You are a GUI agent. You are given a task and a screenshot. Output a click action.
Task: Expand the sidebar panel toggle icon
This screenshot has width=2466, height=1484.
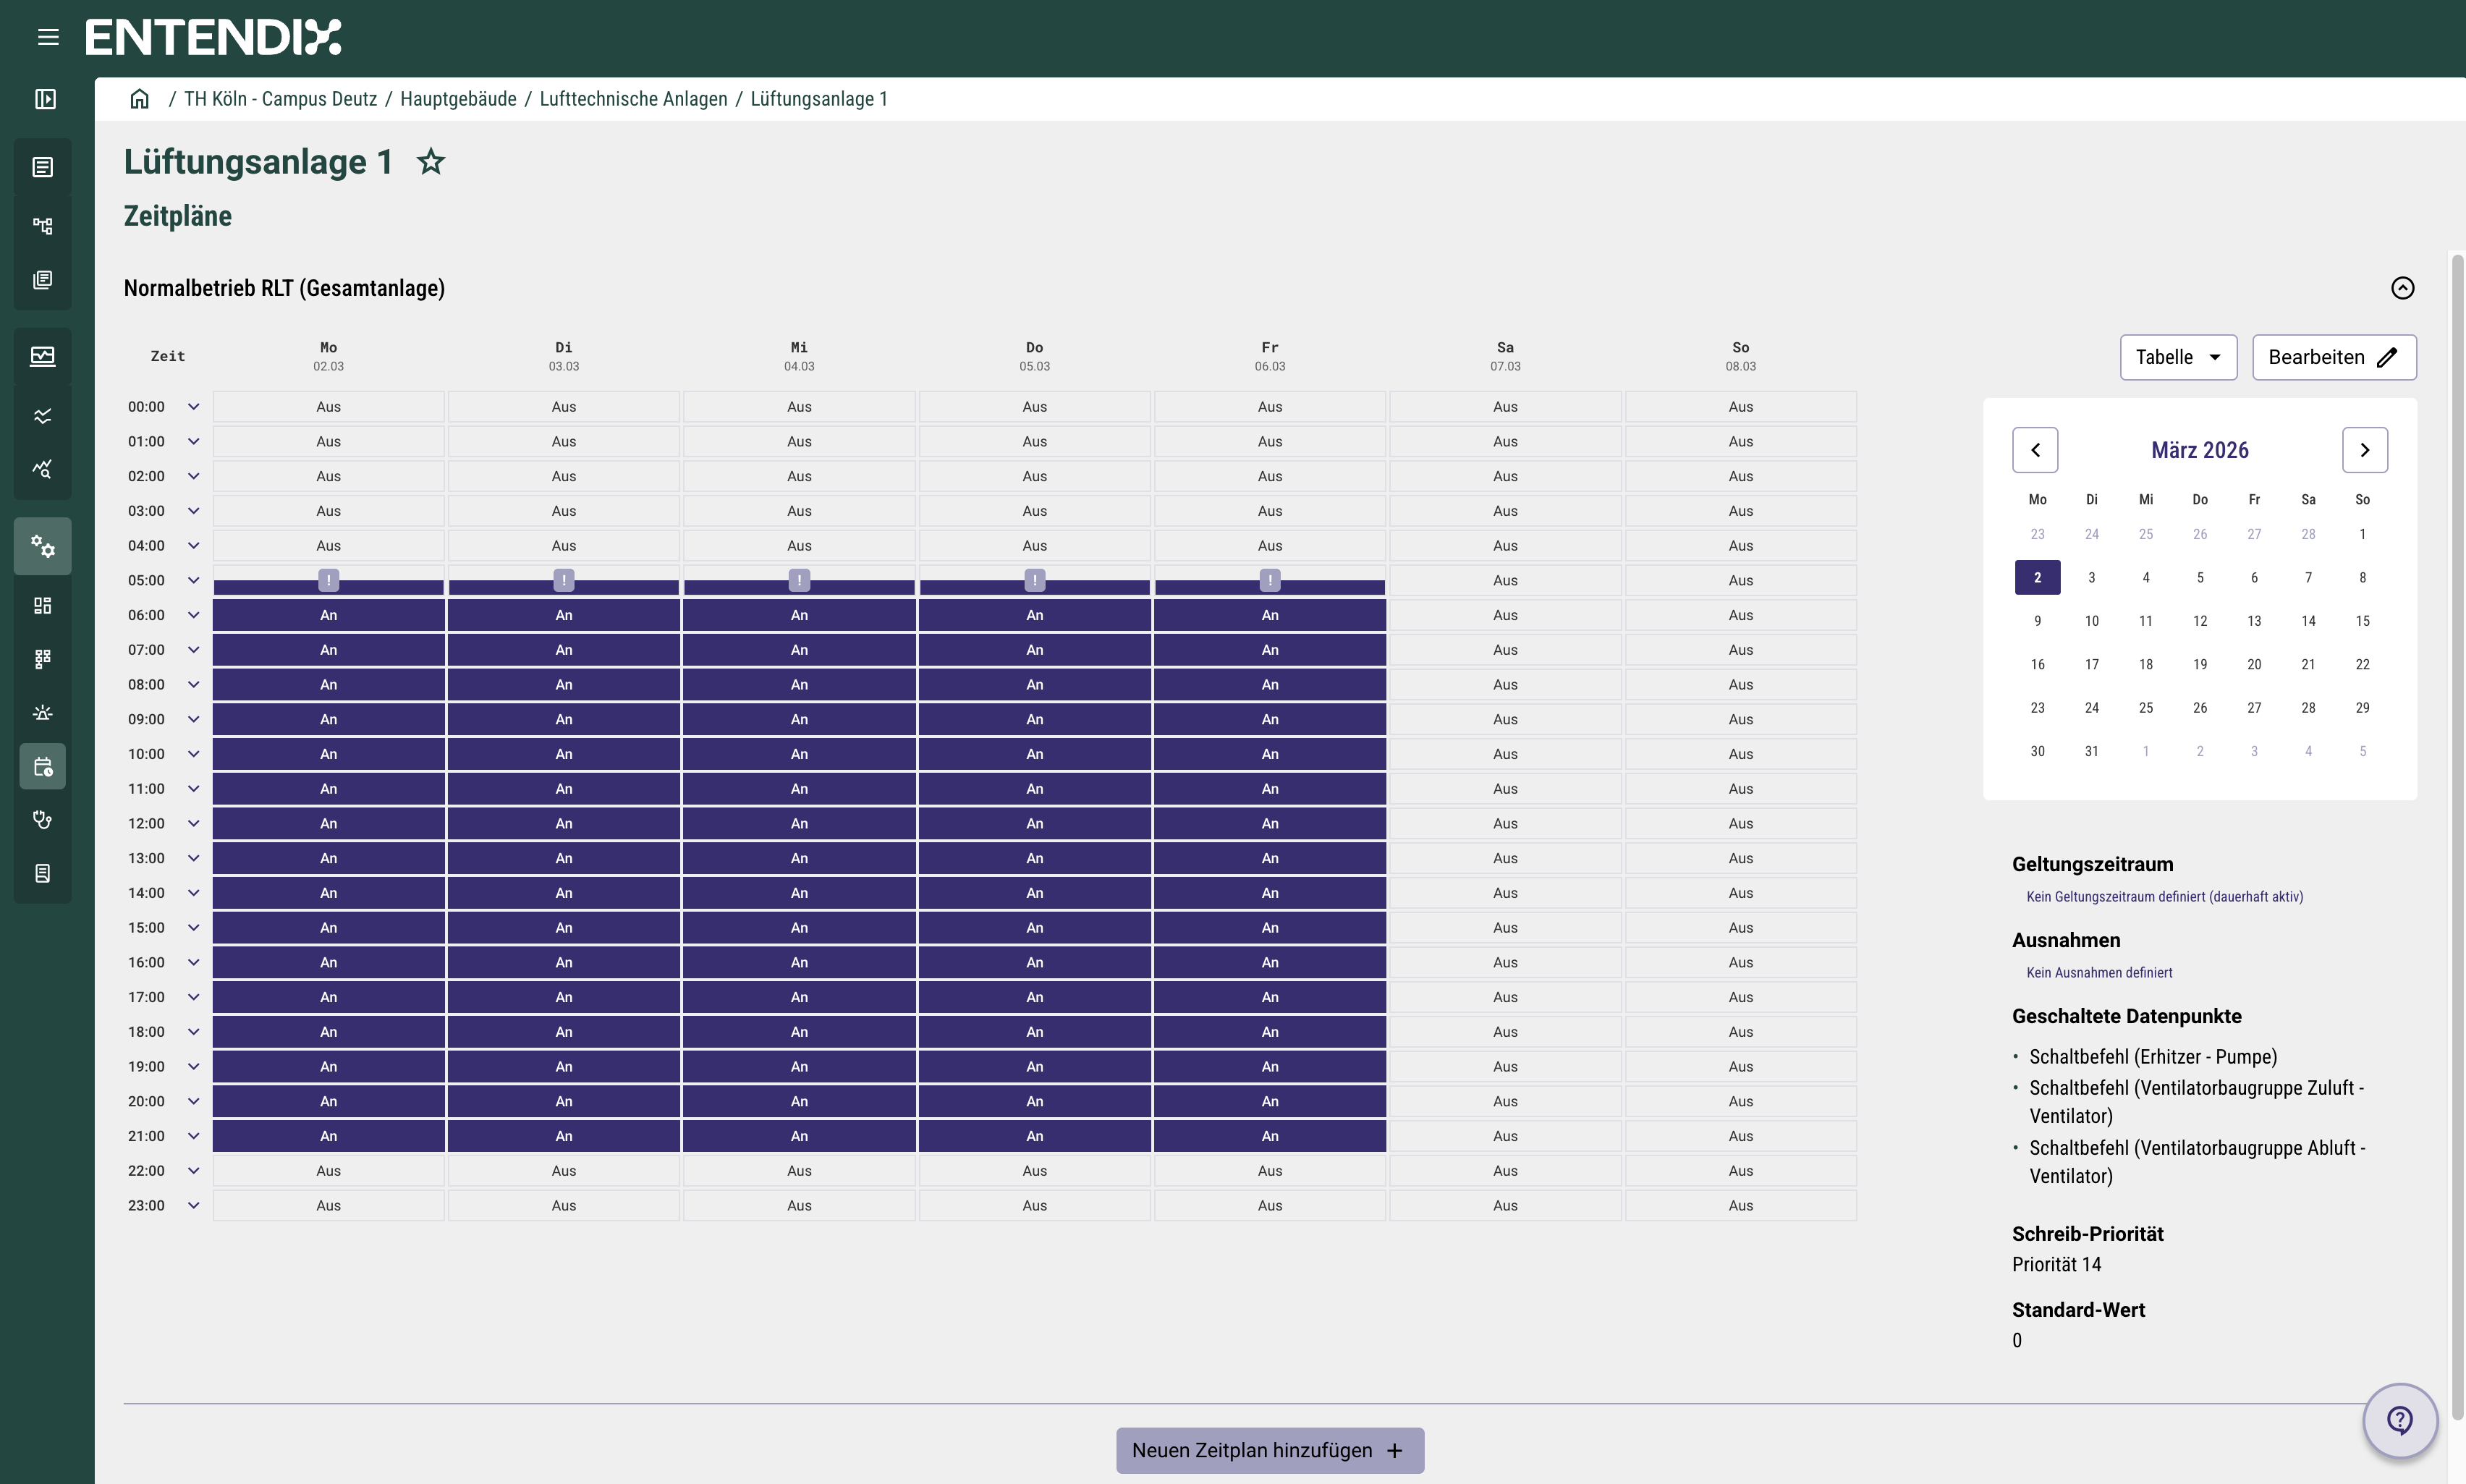click(45, 99)
